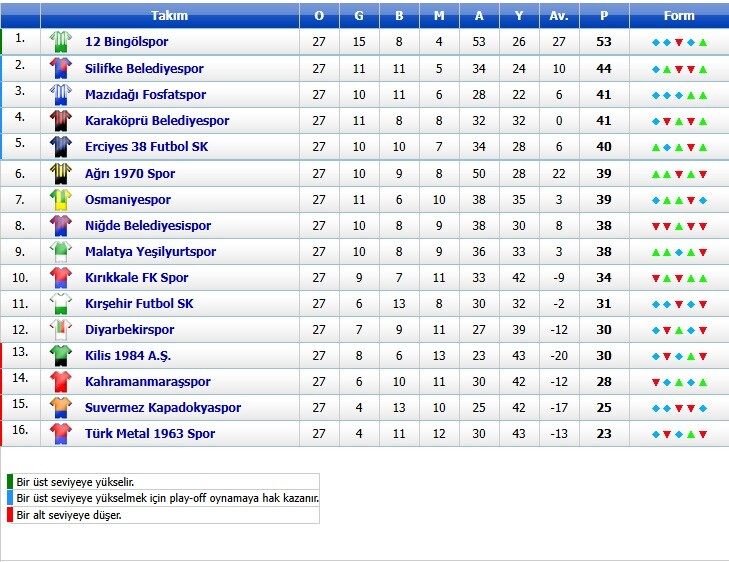Click the Karaköprü Belediyespor jersey icon
The image size is (729, 562).
(61, 121)
